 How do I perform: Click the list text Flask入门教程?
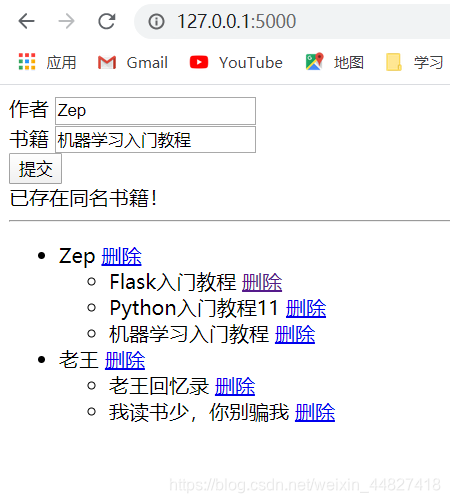point(173,282)
